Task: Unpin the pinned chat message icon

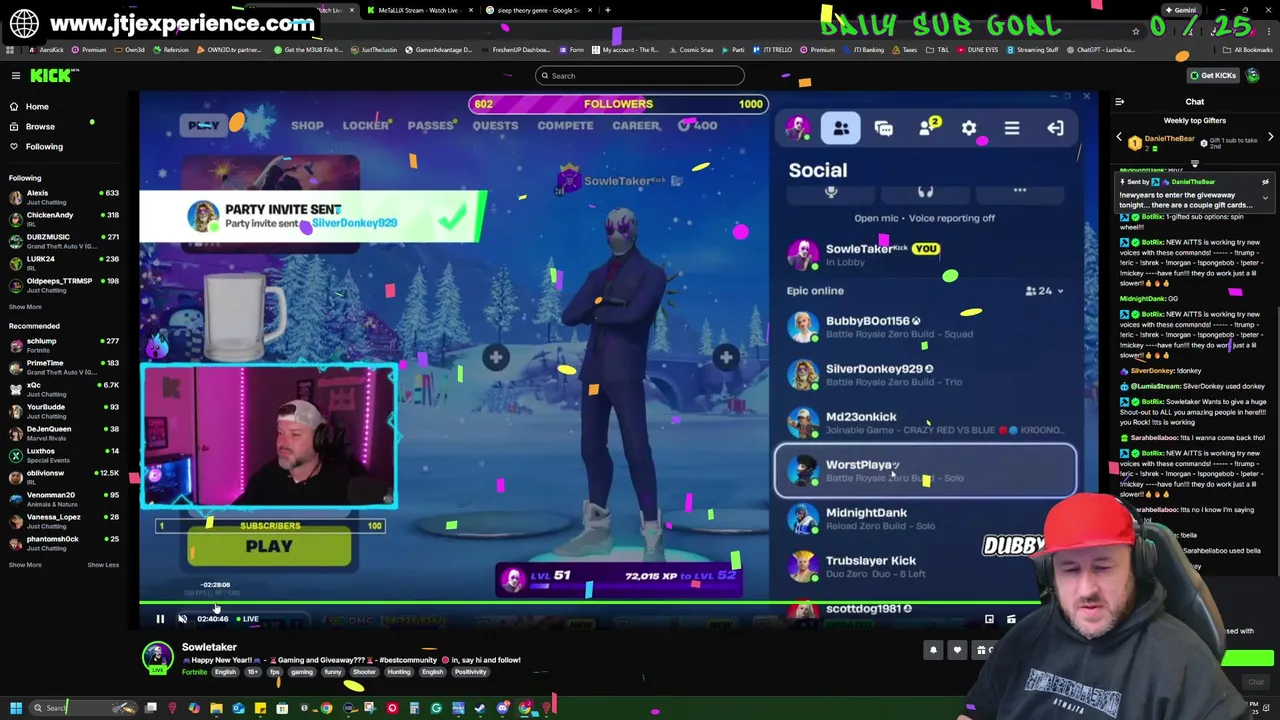Action: point(1265,182)
